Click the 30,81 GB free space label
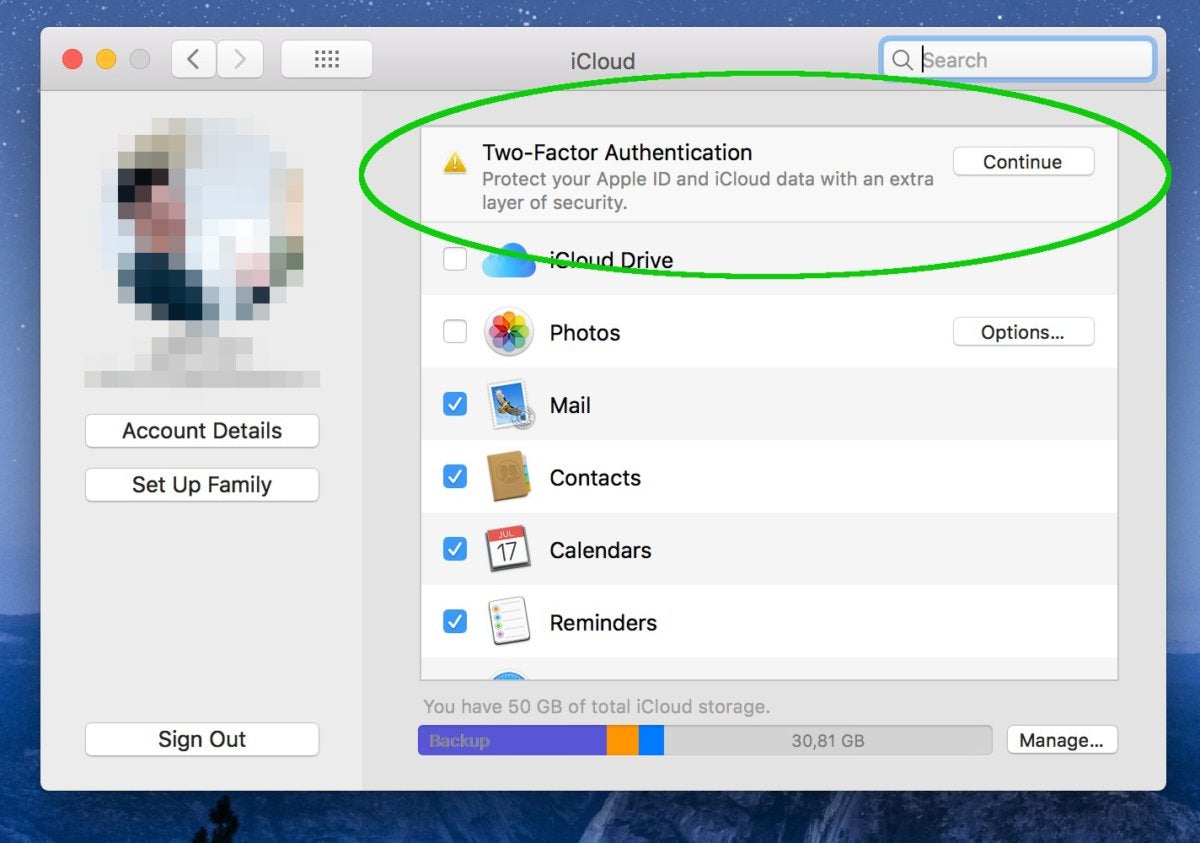 click(x=828, y=741)
